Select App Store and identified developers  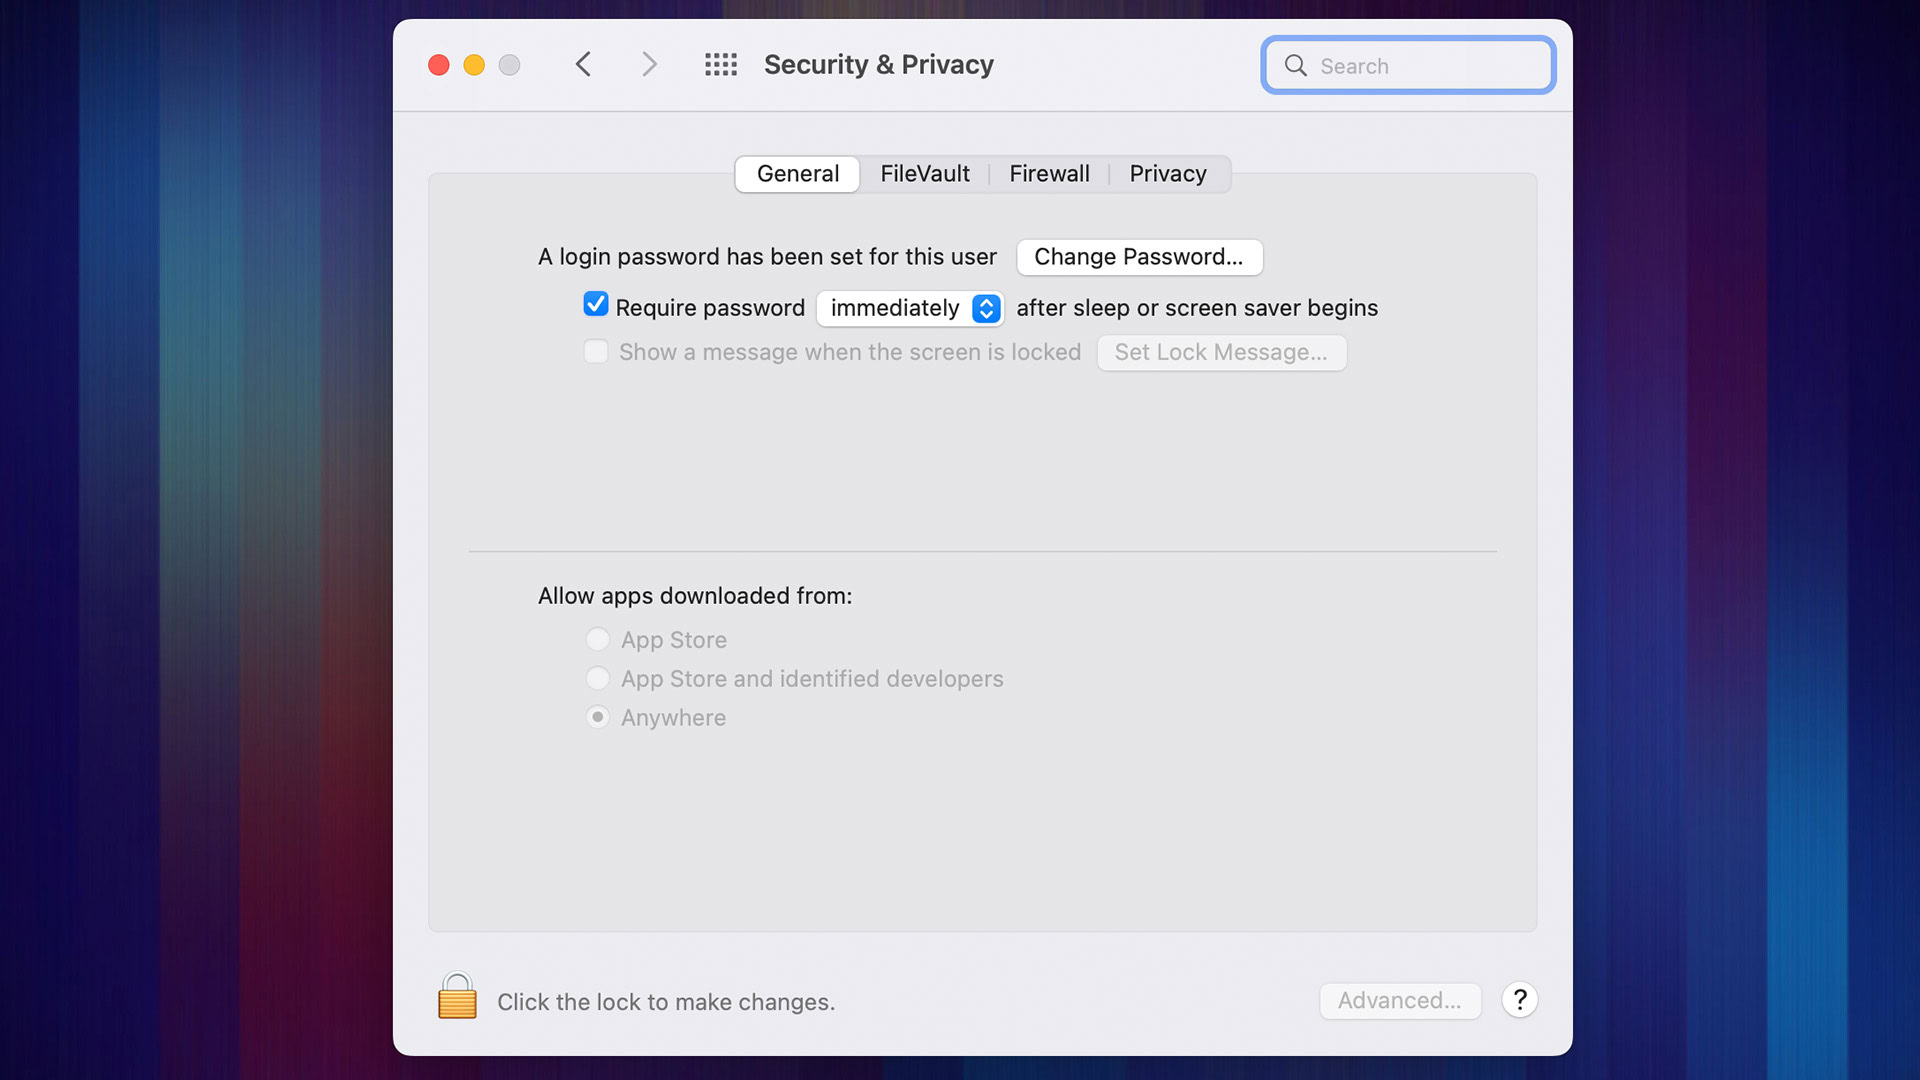point(598,678)
